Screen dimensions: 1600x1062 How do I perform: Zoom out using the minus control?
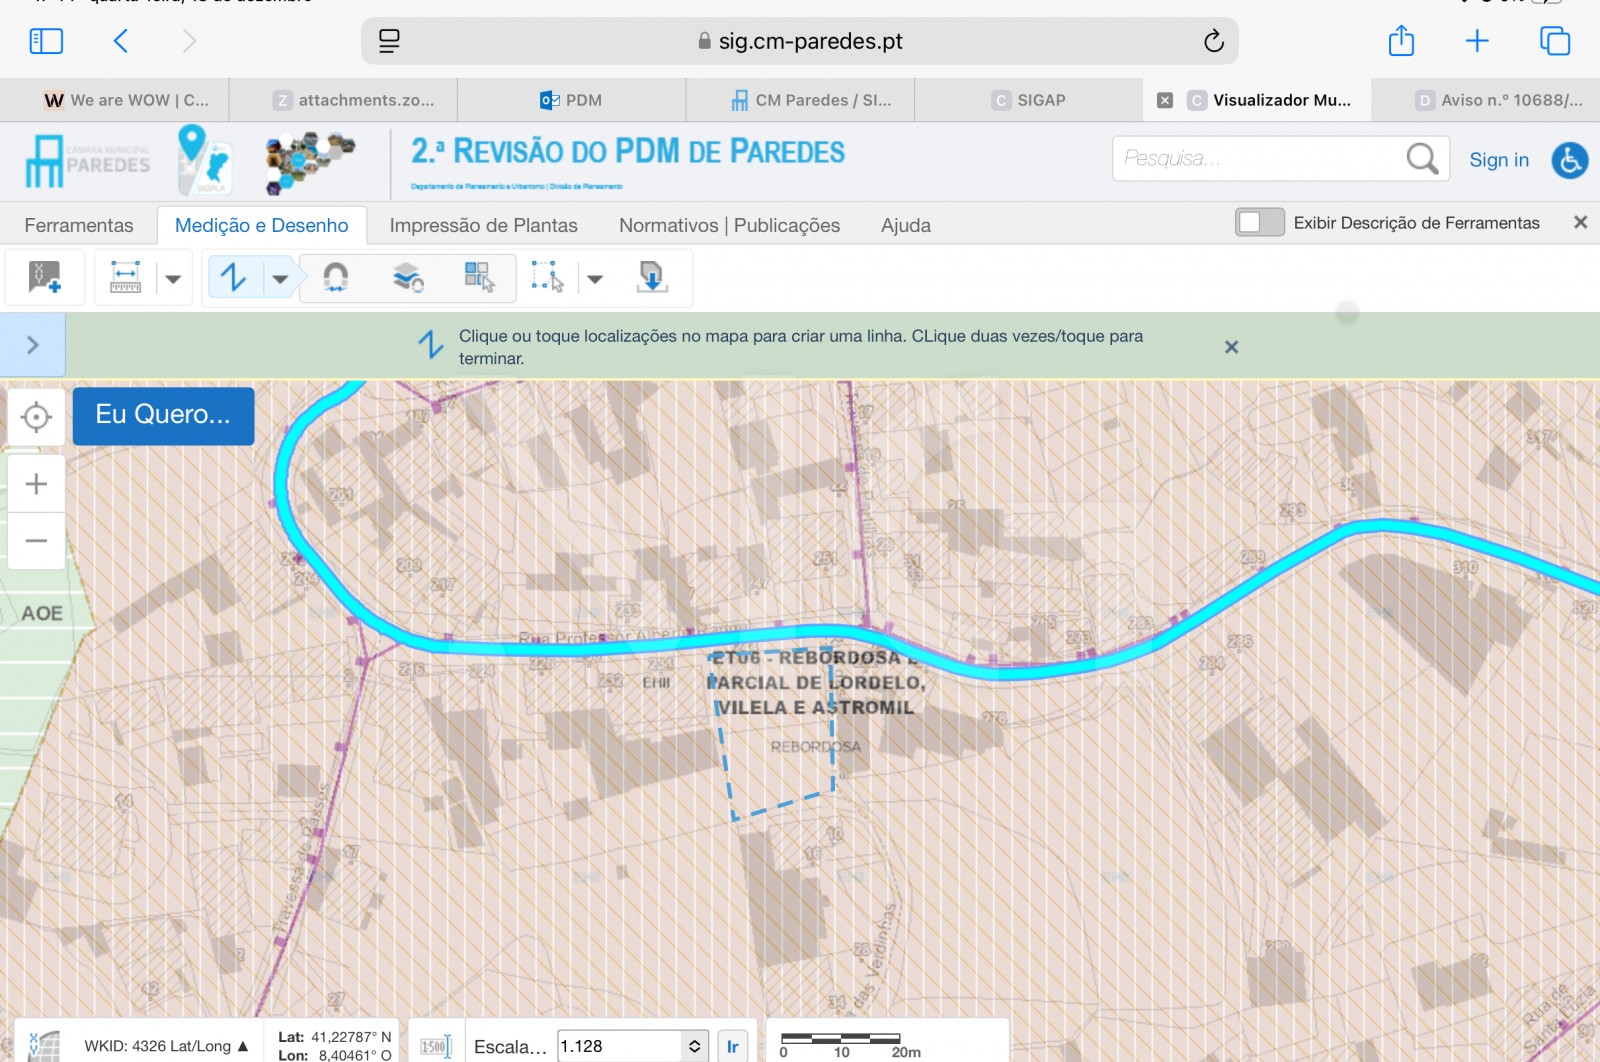[36, 540]
